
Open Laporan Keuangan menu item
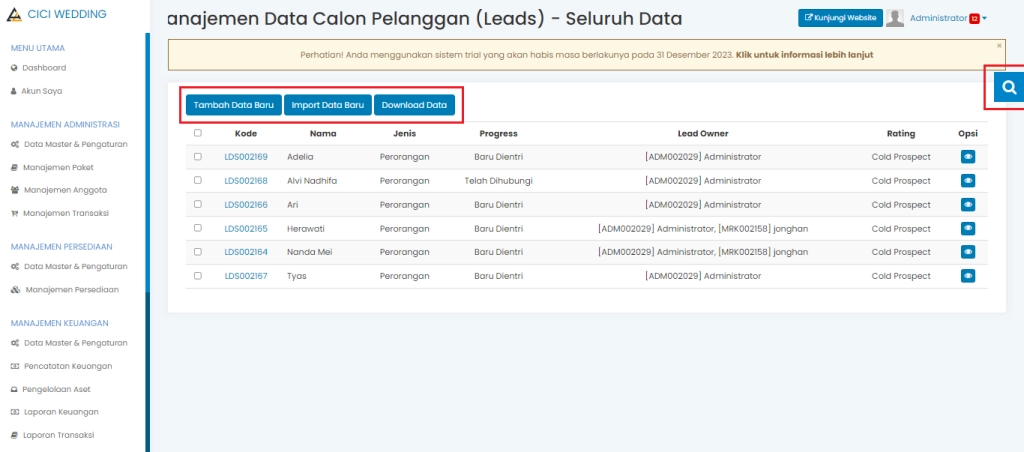click(61, 412)
